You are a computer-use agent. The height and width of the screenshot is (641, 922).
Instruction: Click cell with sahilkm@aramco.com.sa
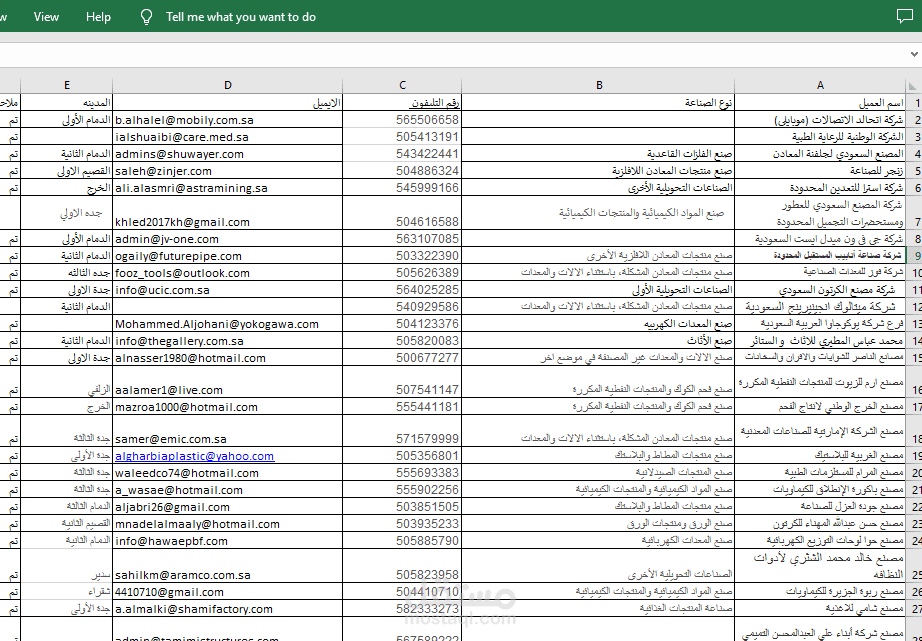(x=228, y=566)
